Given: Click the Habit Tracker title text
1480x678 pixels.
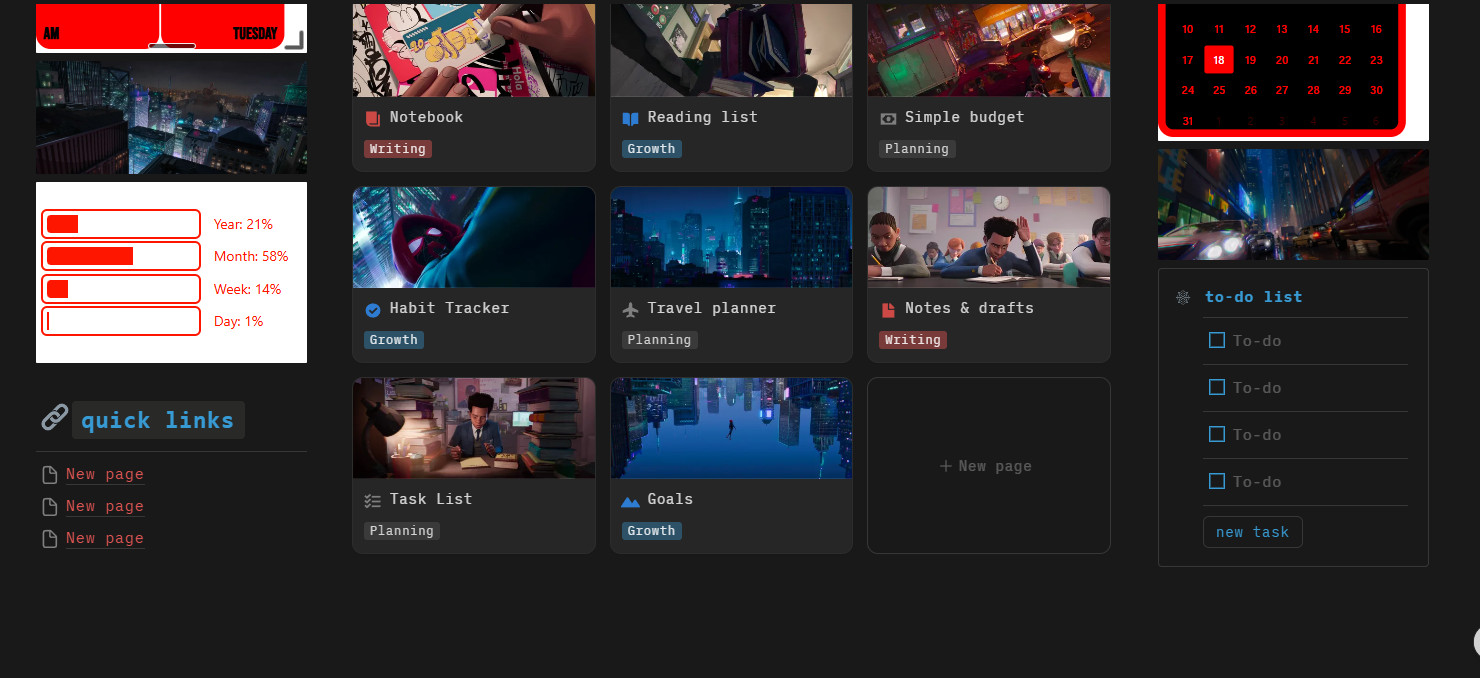Looking at the screenshot, I should coord(449,308).
